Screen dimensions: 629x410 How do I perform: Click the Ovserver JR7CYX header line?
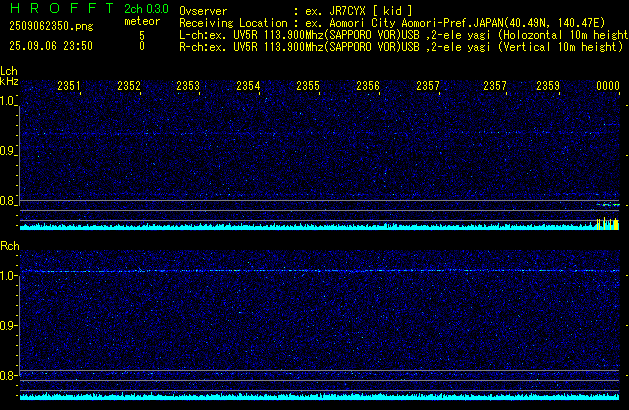click(x=296, y=11)
